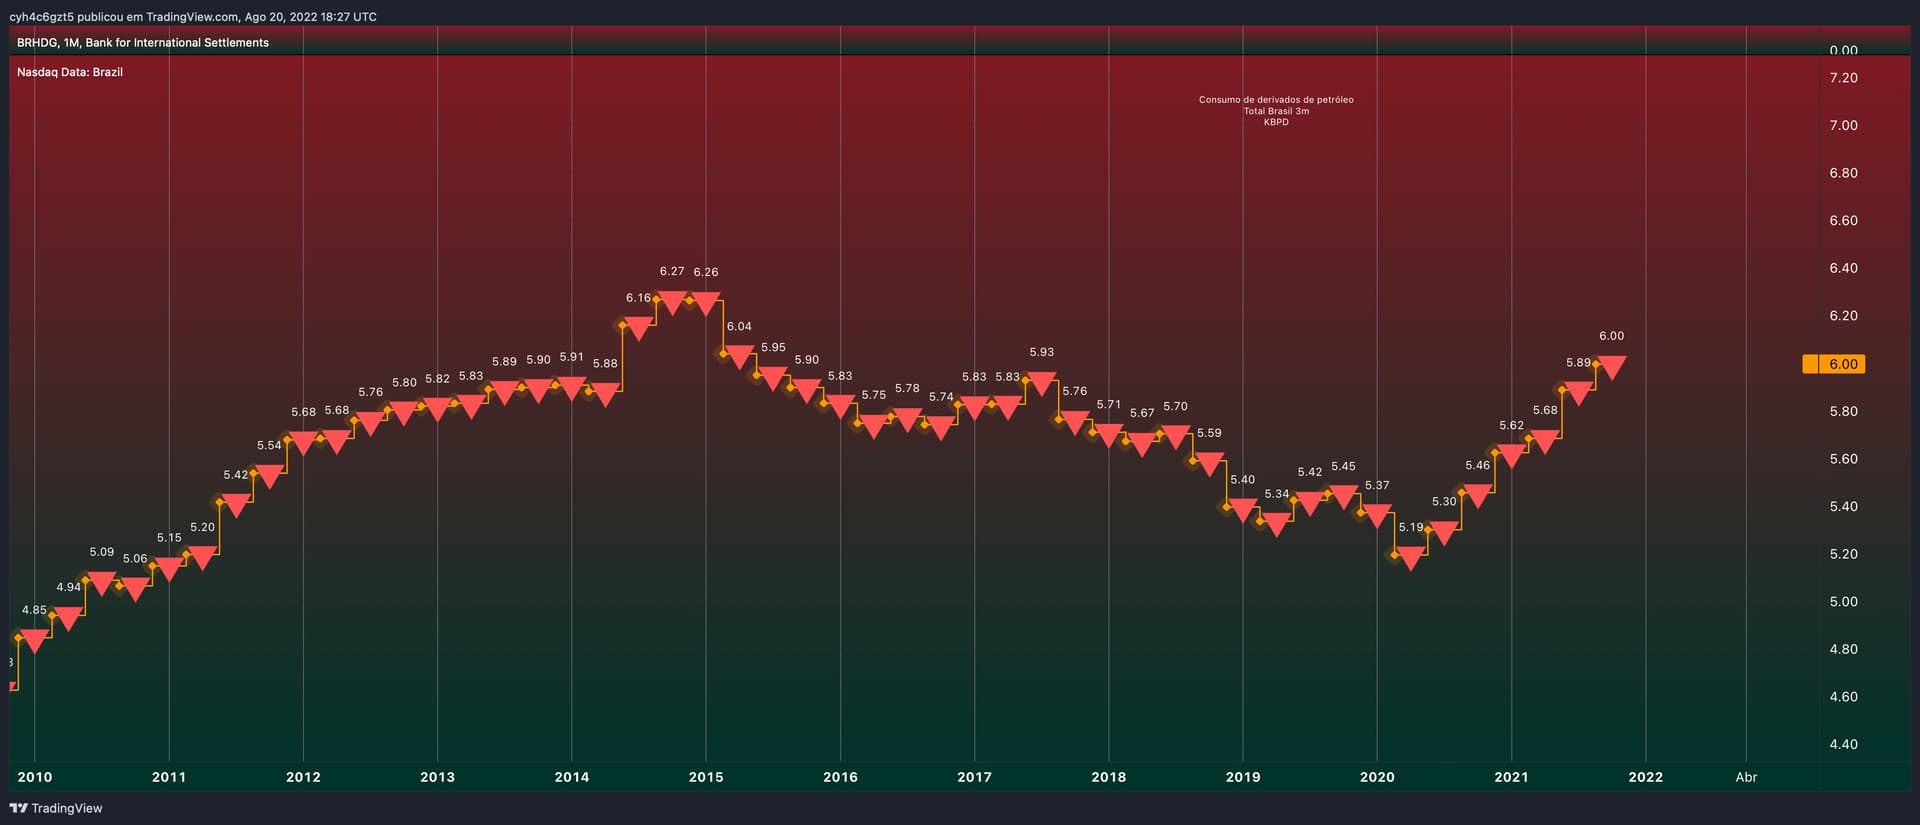This screenshot has height=825, width=1920.
Task: Click the 2012 label on the time axis
Action: tap(303, 777)
